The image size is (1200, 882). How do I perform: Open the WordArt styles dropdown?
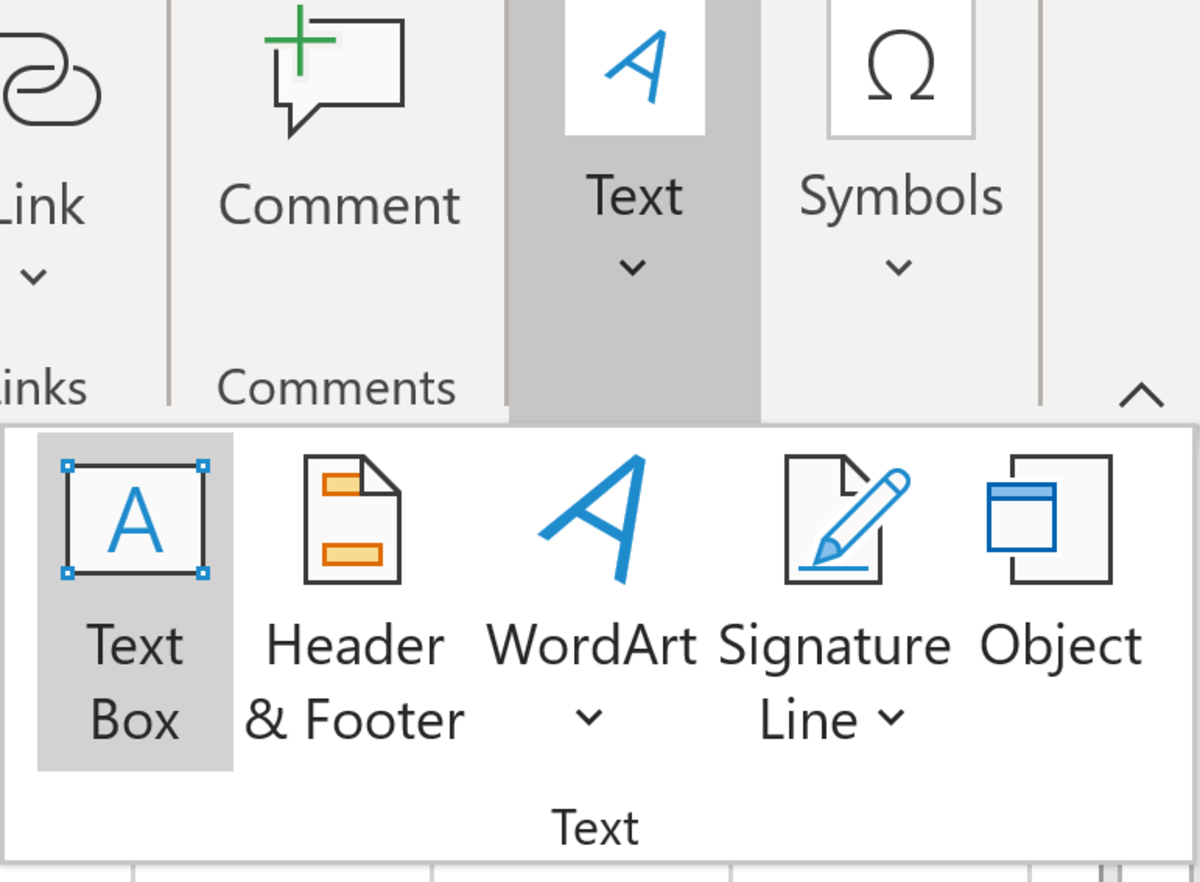click(590, 718)
